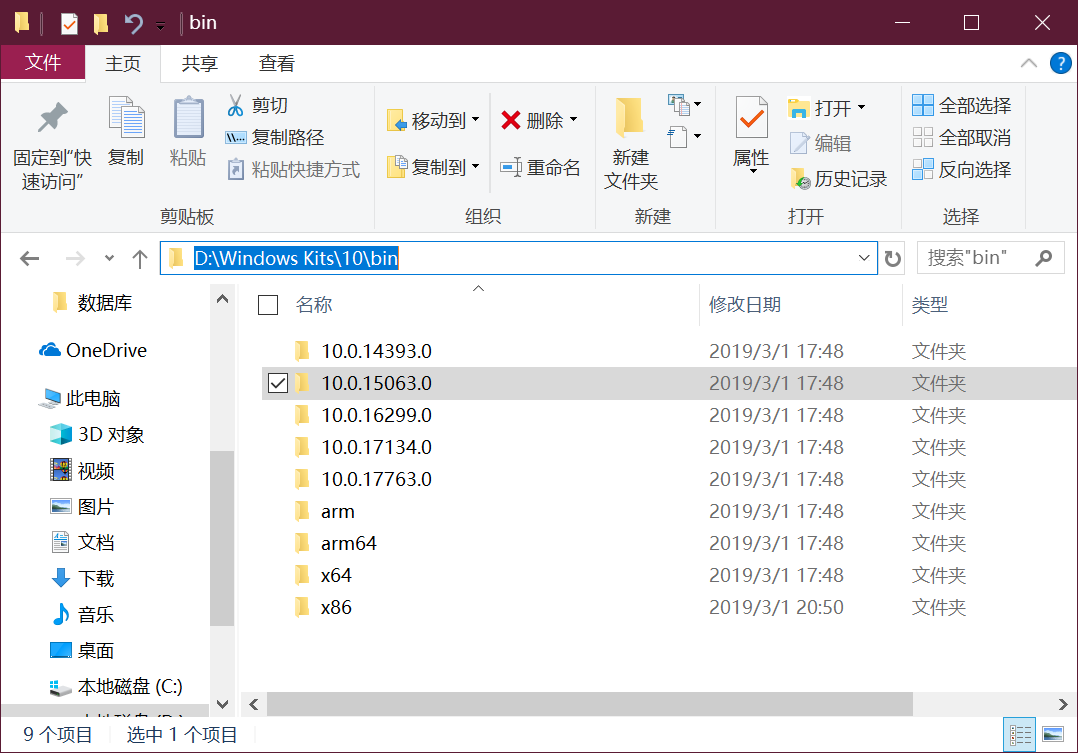This screenshot has height=753, width=1078.
Task: Create a New folder
Action: pyautogui.click(x=630, y=142)
